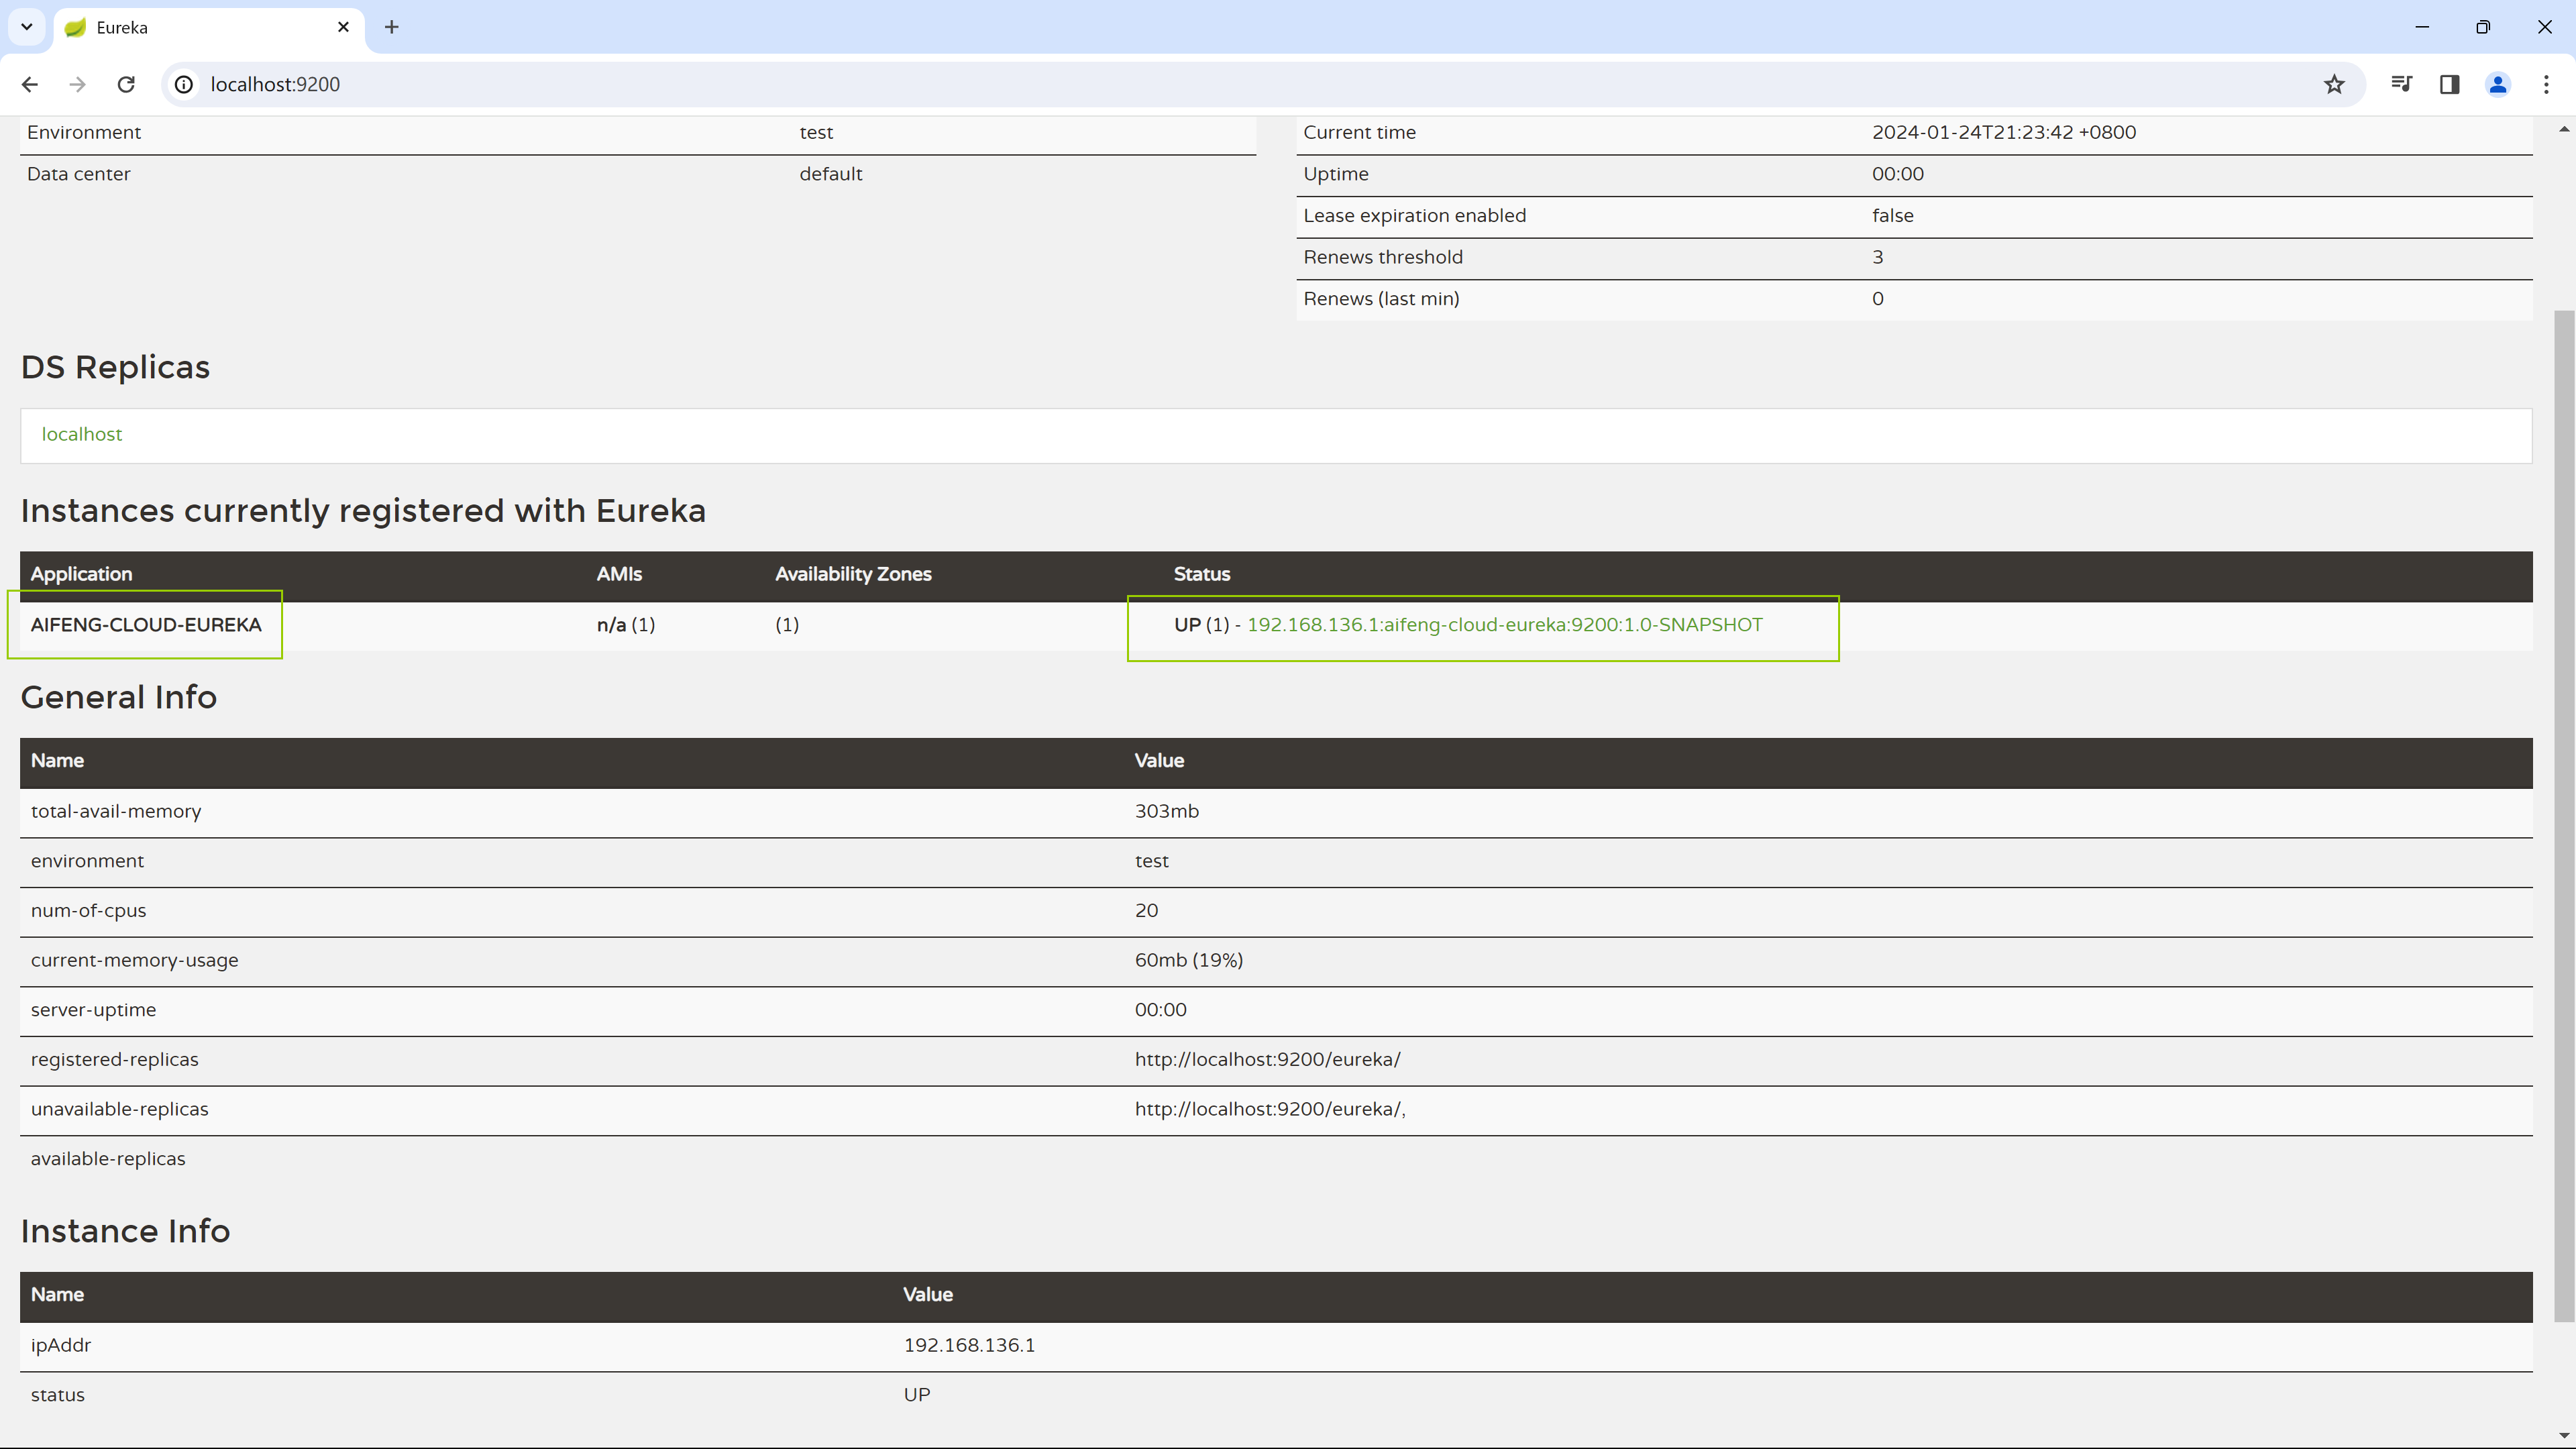Minimize the browser window
This screenshot has width=2576, height=1449.
click(x=2422, y=27)
